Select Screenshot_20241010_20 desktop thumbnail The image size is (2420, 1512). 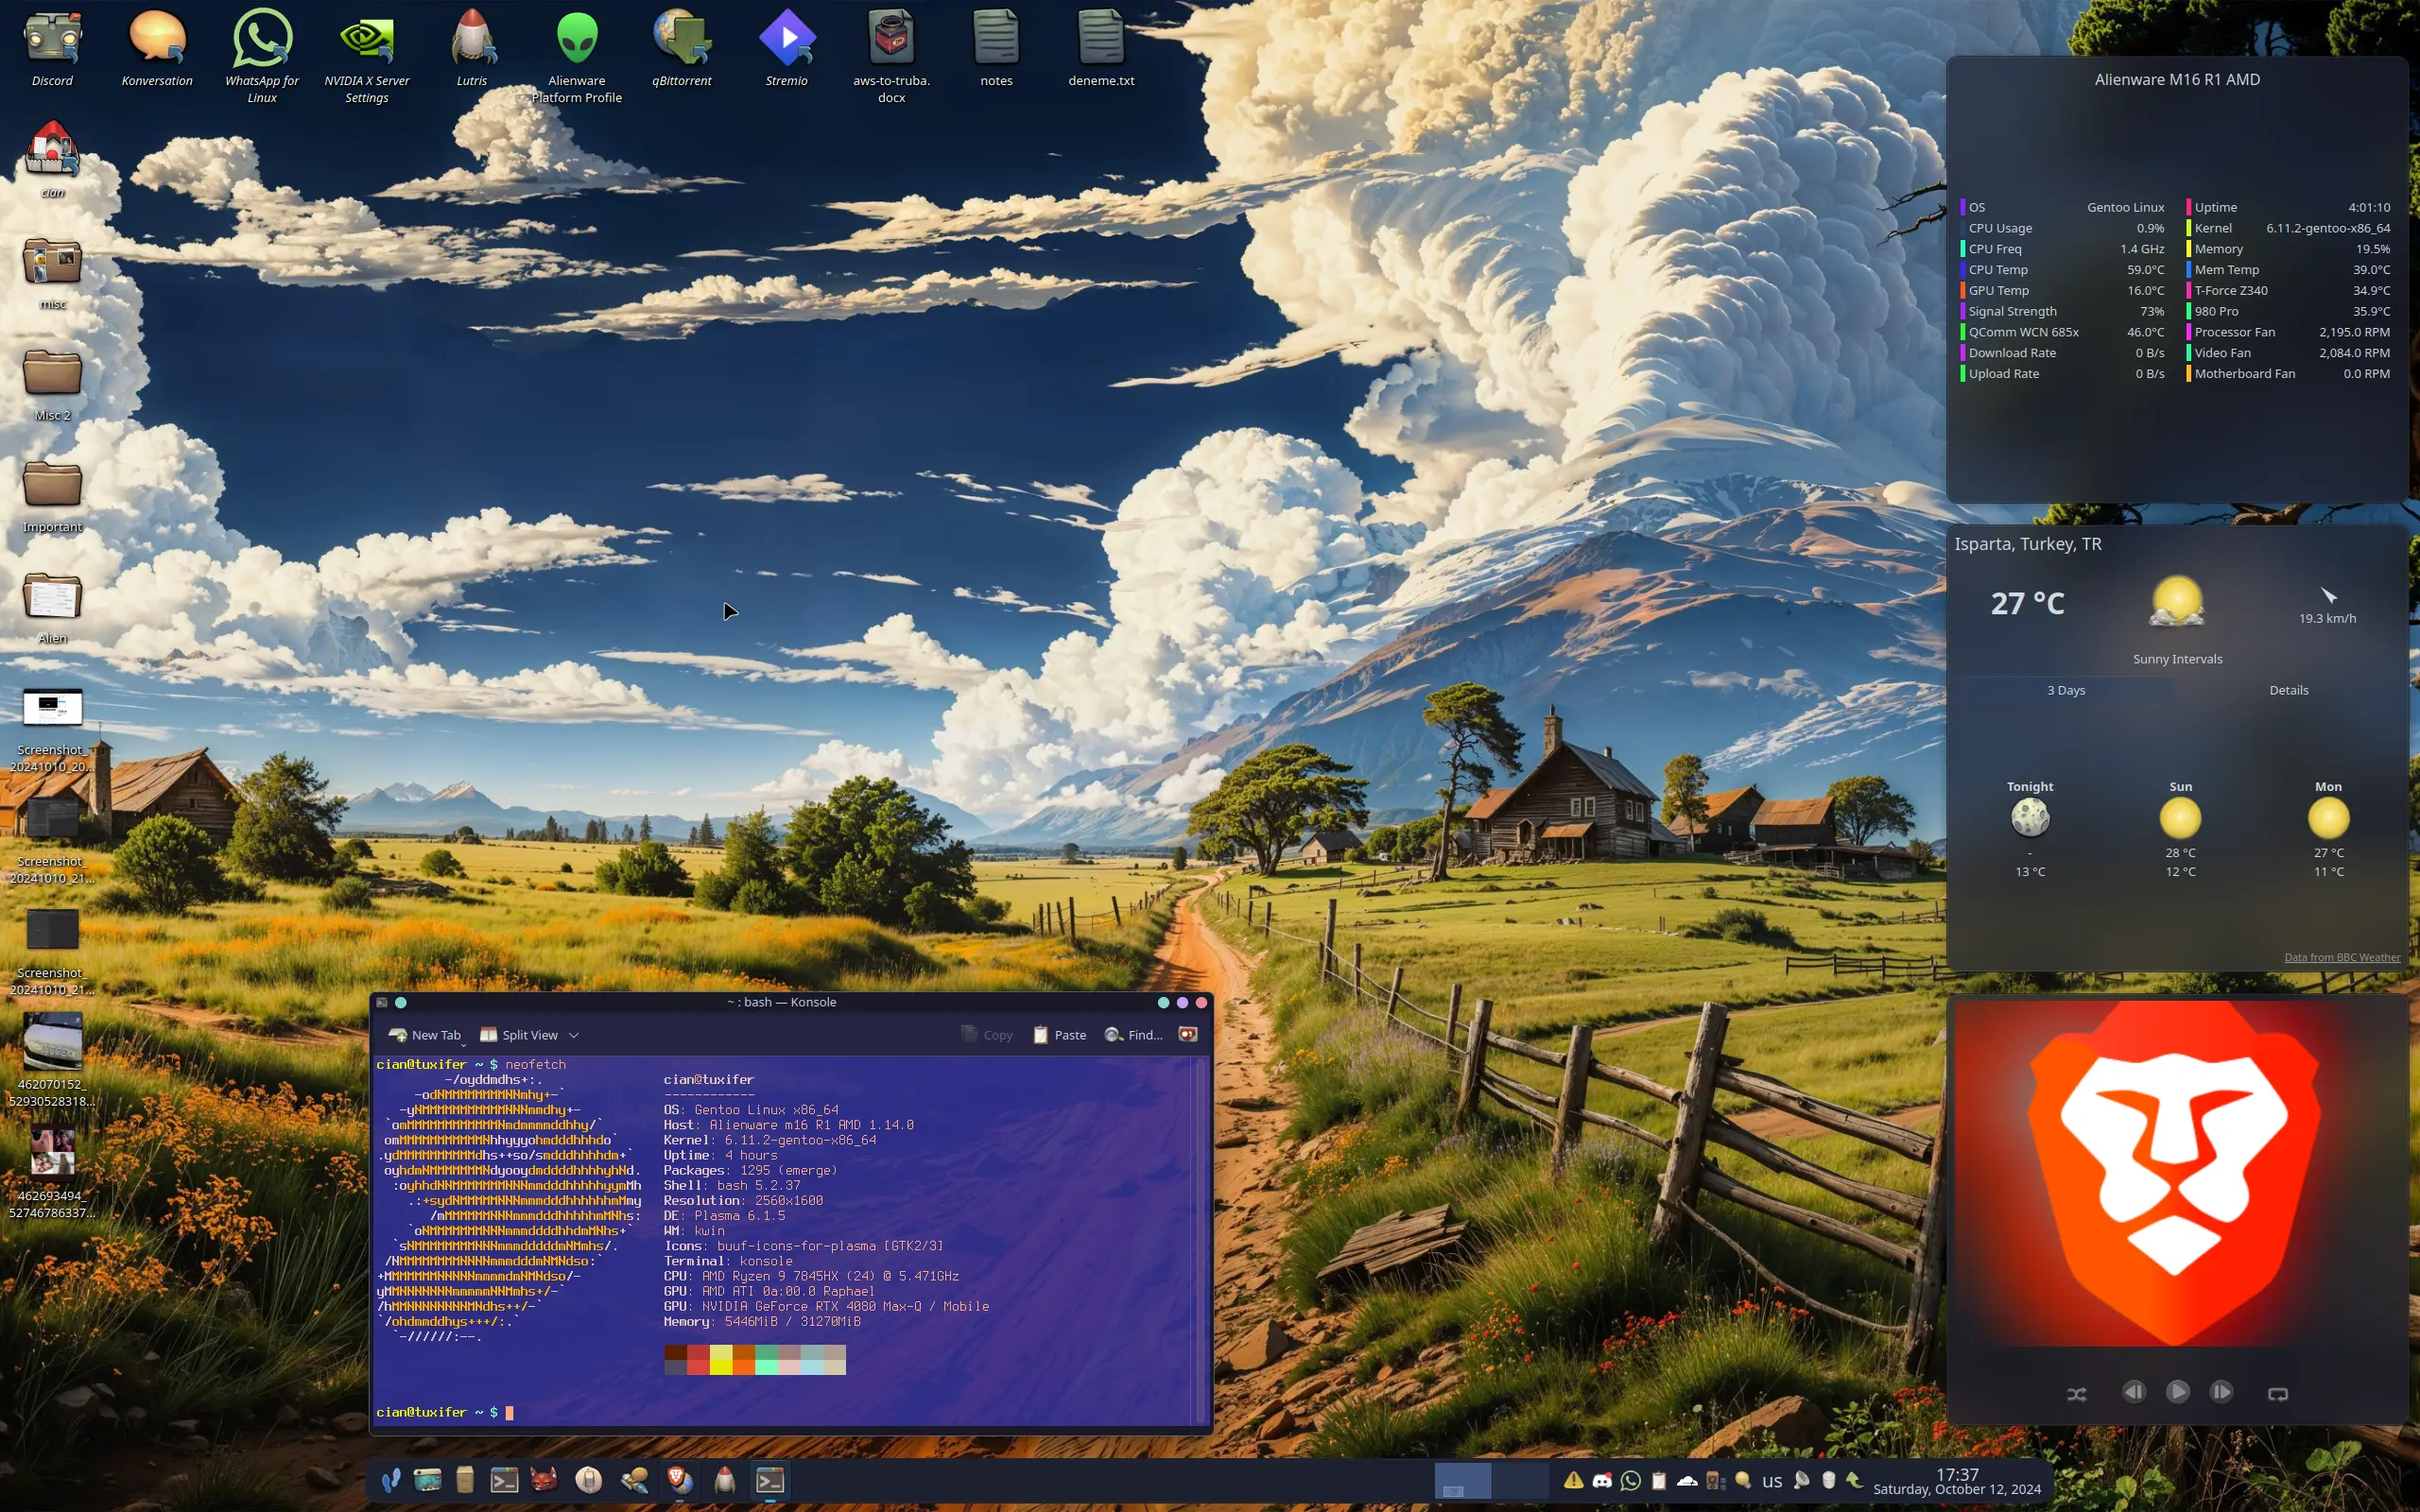pyautogui.click(x=52, y=728)
